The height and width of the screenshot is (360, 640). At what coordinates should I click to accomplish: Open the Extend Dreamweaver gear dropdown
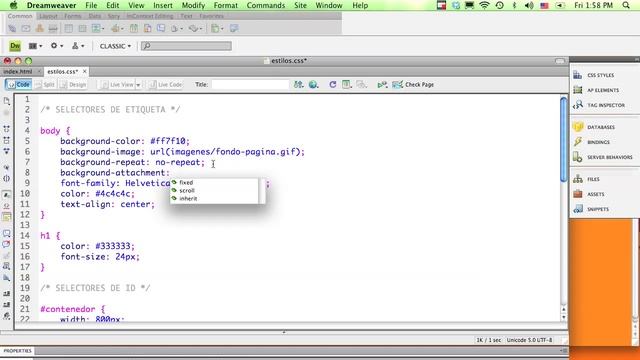57,46
